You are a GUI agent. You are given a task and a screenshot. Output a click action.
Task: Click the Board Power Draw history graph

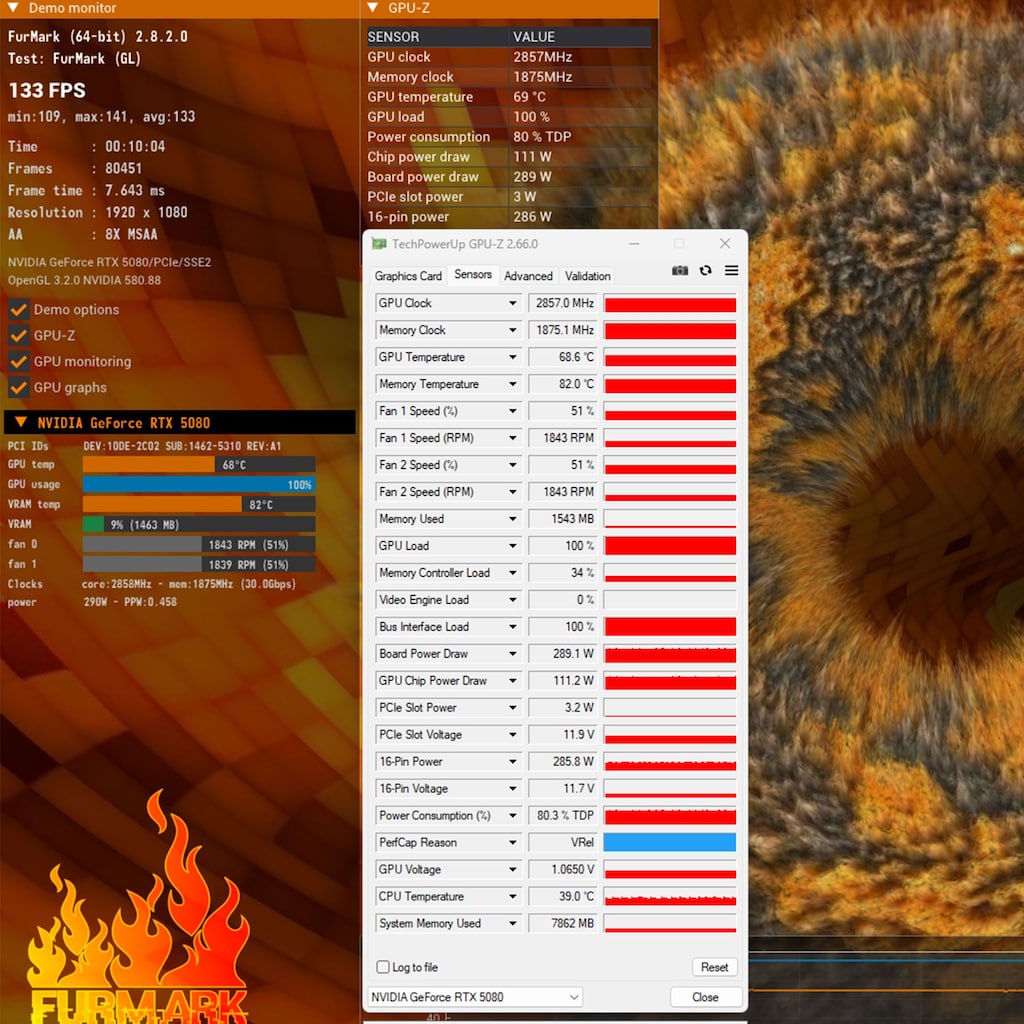(x=670, y=654)
